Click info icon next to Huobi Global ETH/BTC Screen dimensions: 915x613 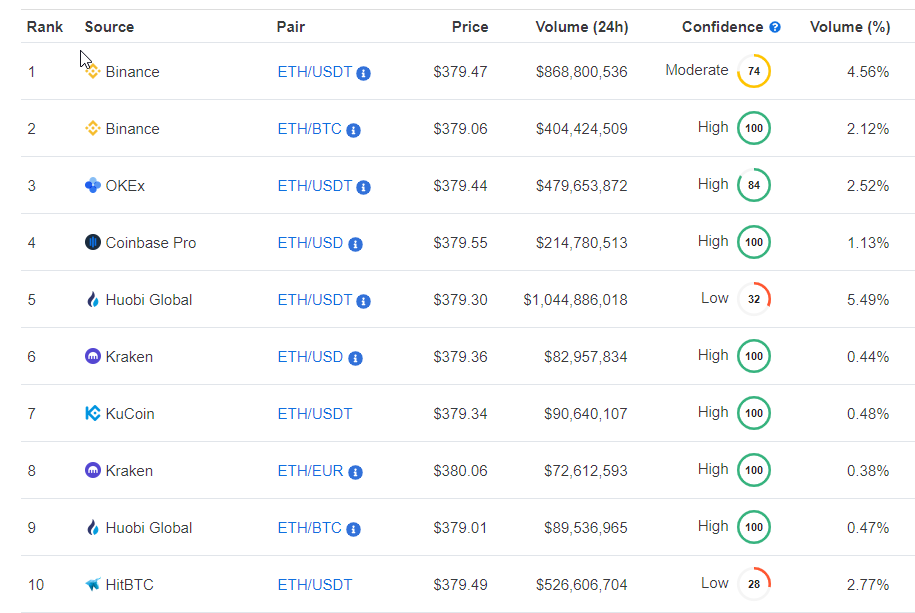[x=353, y=529]
